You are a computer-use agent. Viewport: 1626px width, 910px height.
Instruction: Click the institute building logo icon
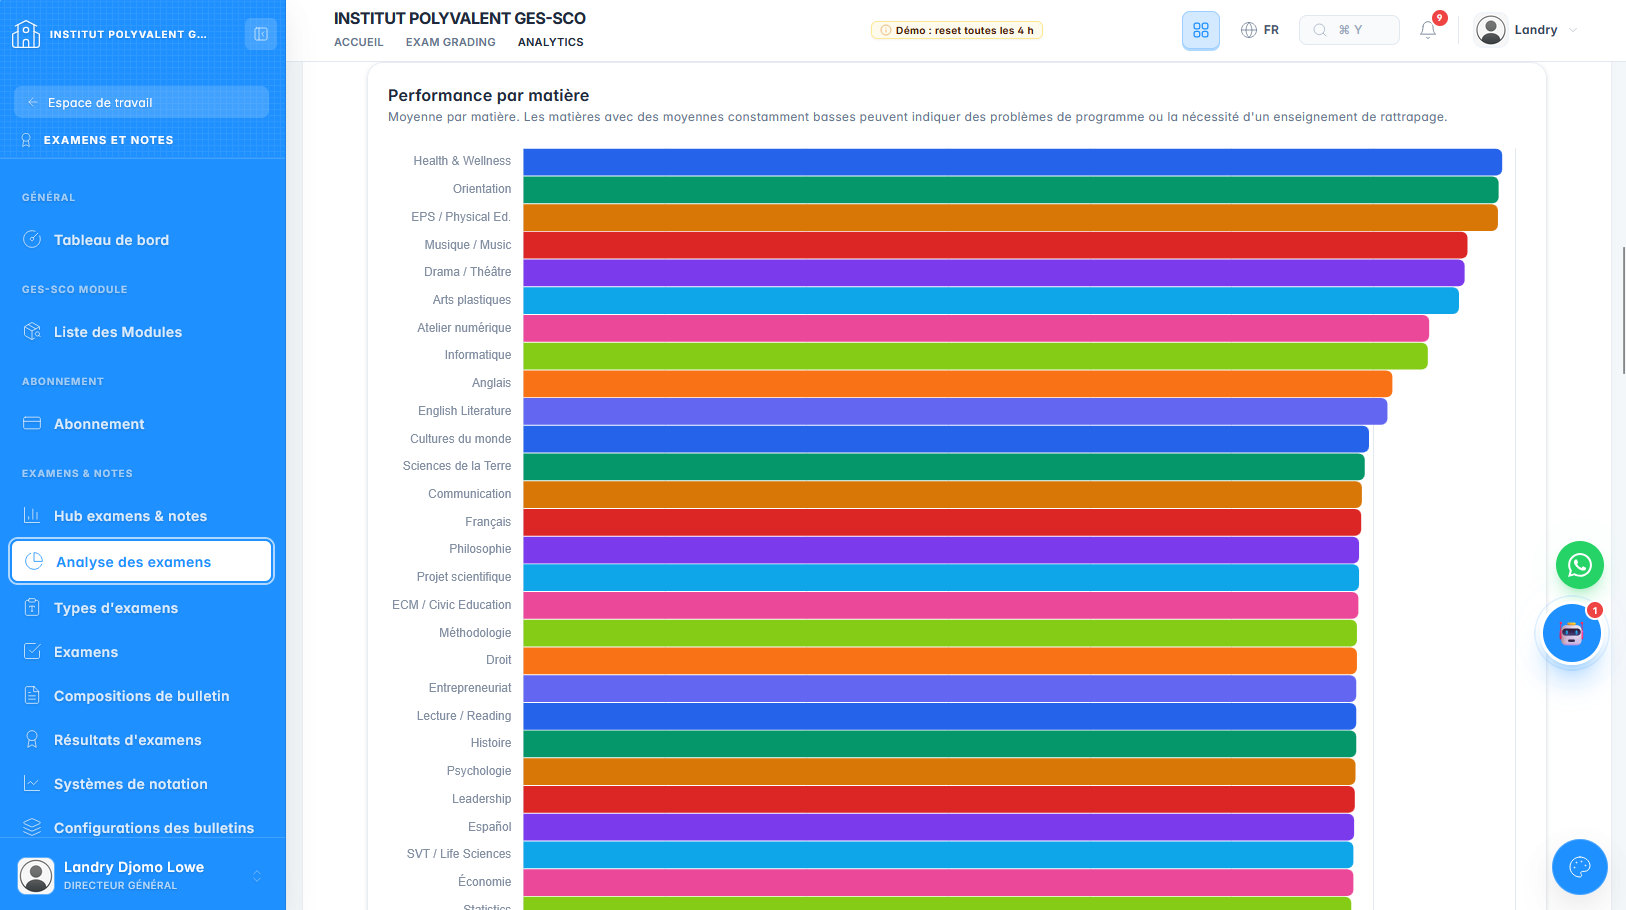[26, 34]
